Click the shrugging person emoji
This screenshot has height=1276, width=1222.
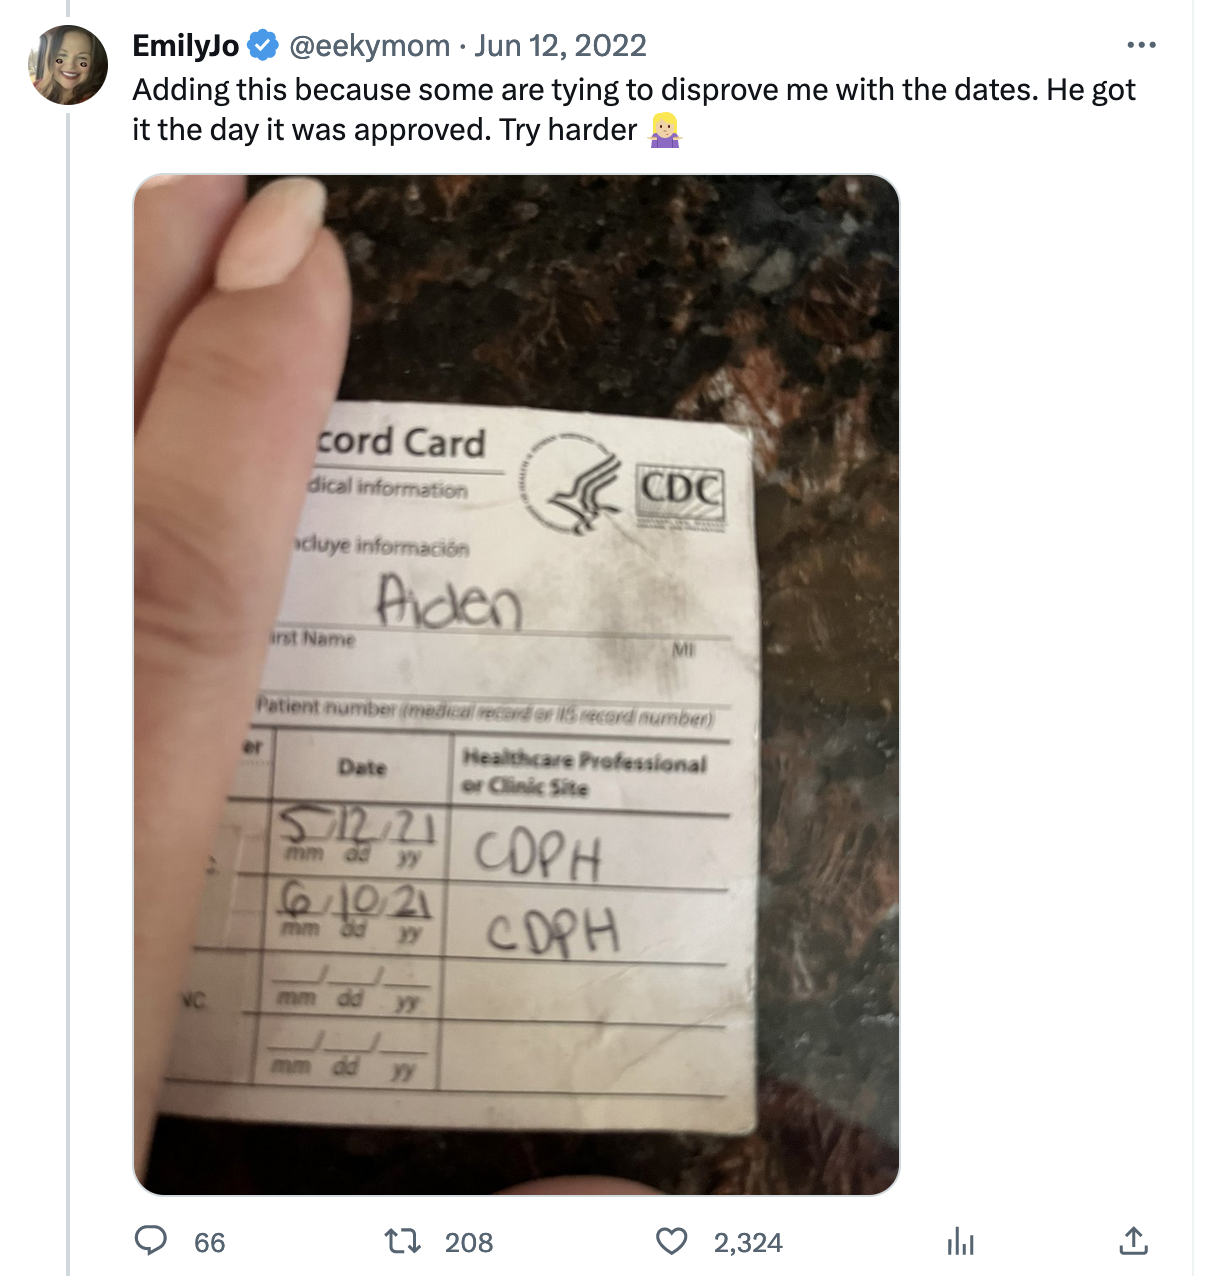665,130
